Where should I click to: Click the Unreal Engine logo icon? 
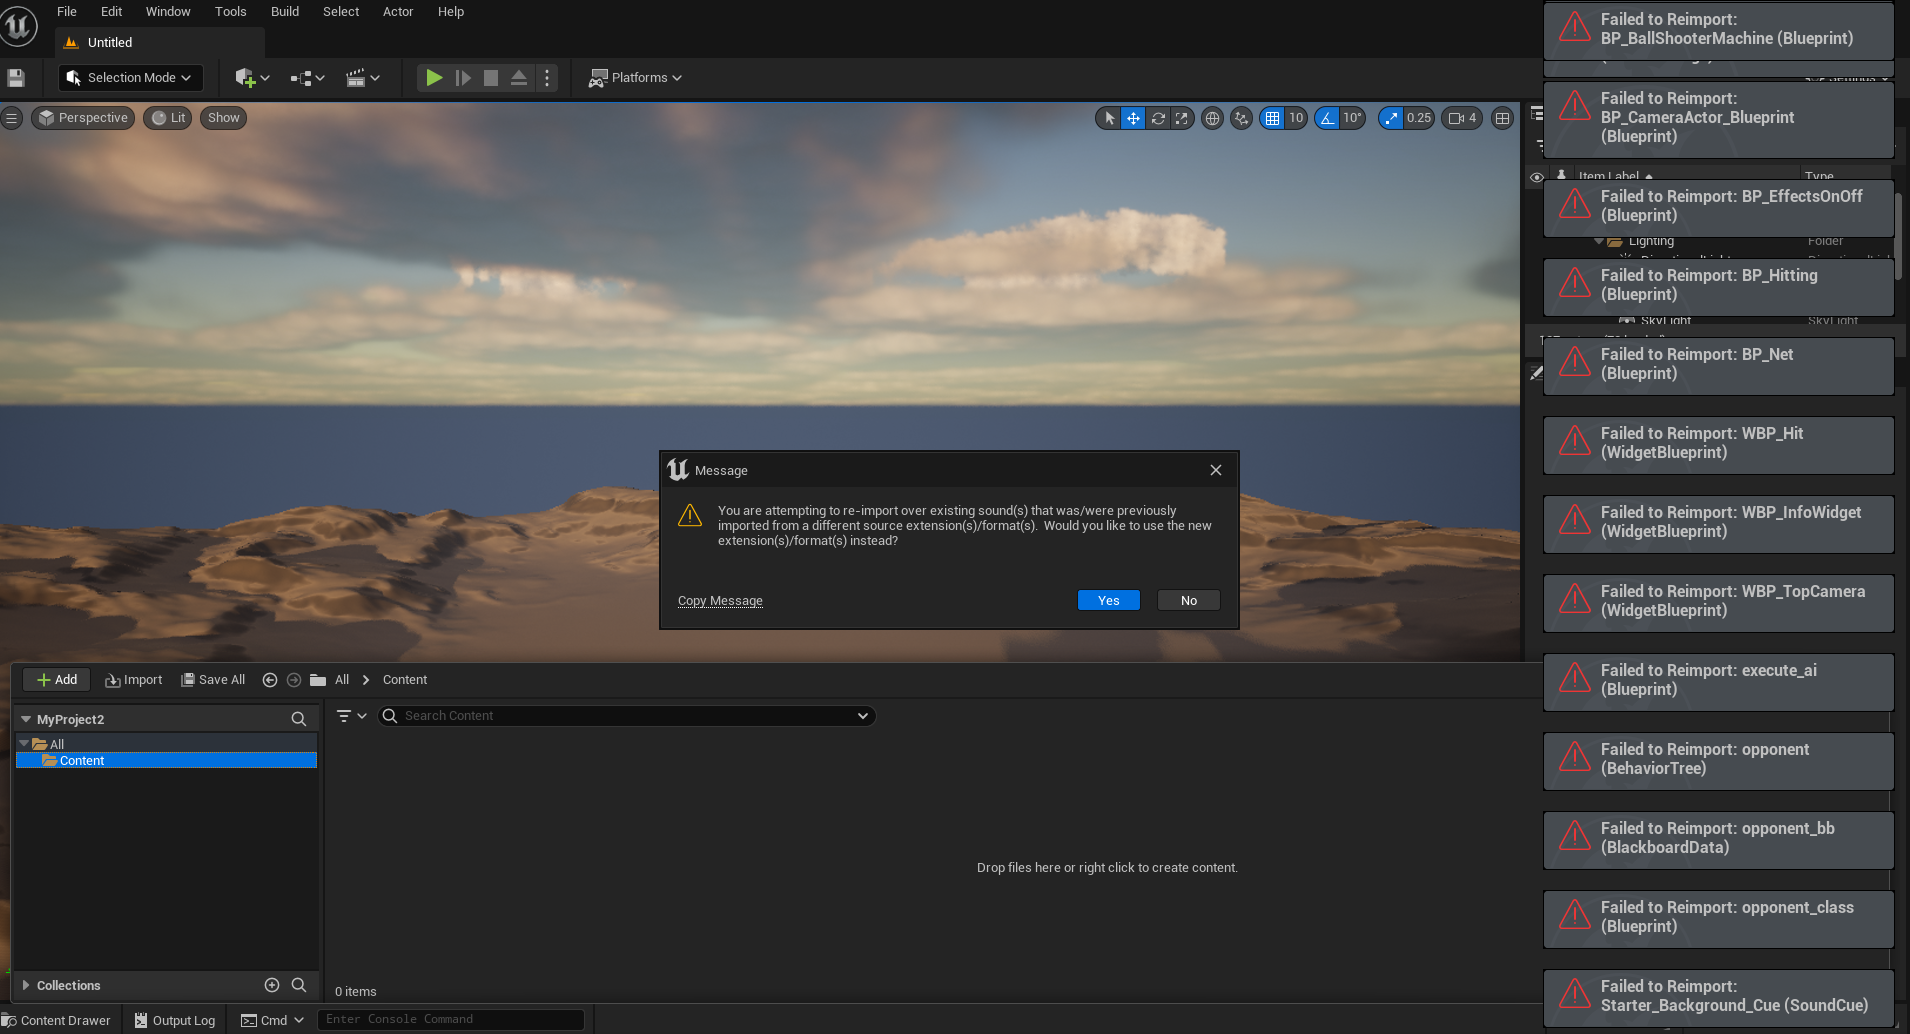tap(19, 25)
